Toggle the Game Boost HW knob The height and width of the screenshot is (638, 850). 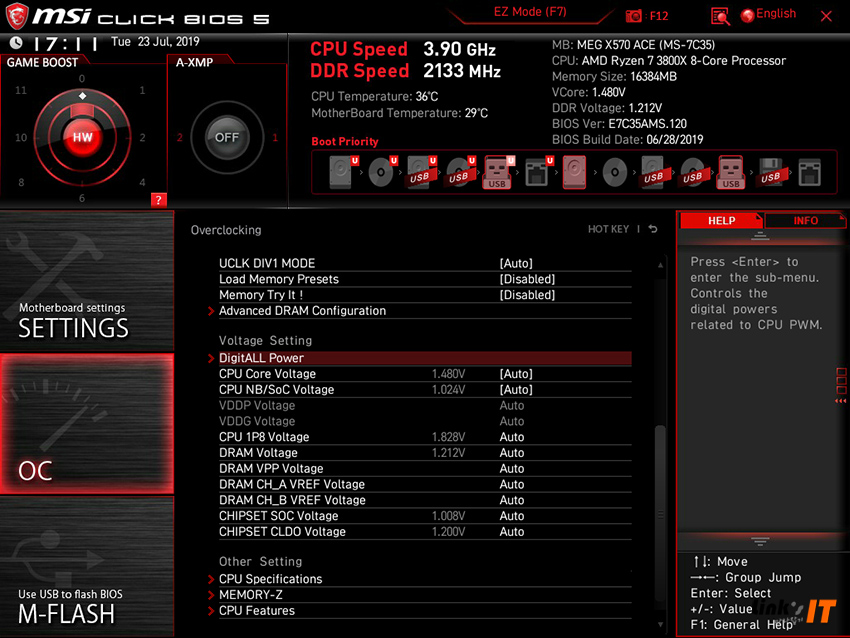tap(82, 137)
